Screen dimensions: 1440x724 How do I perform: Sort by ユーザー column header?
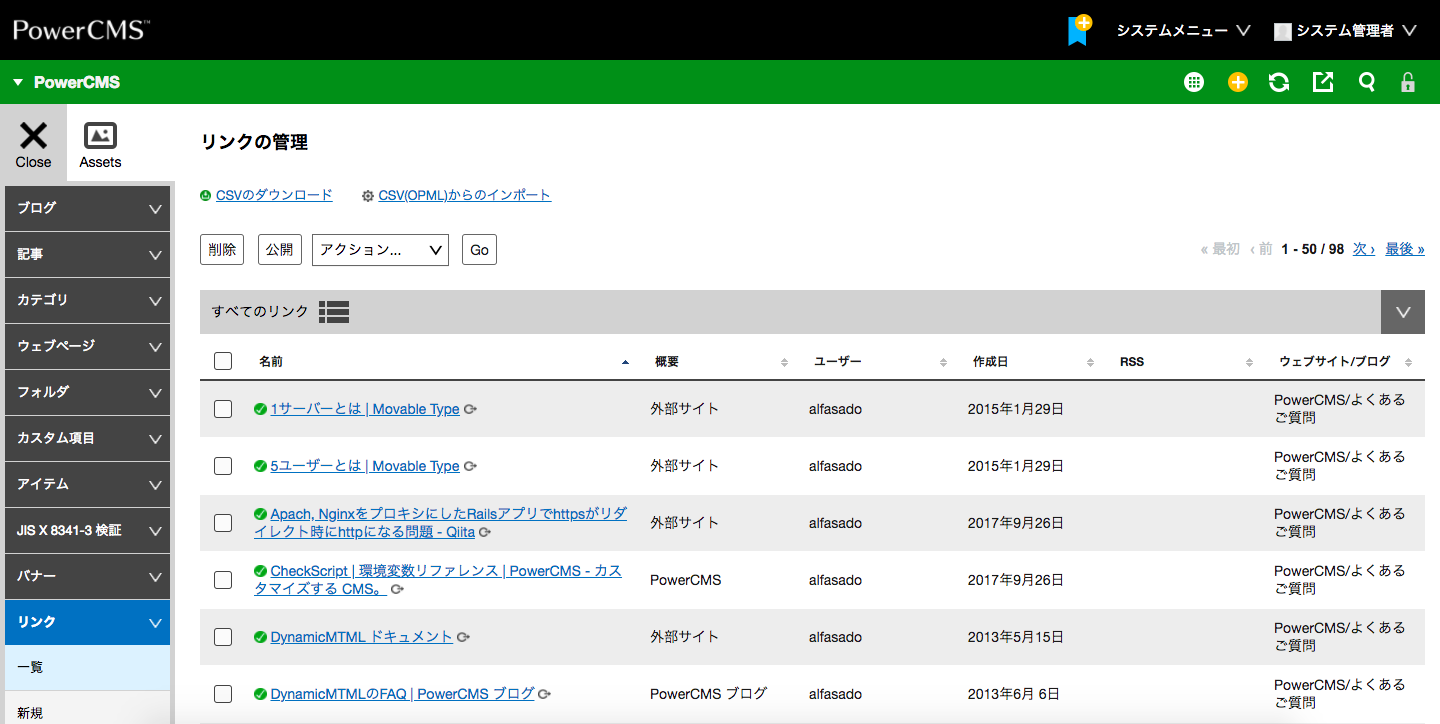pyautogui.click(x=838, y=362)
